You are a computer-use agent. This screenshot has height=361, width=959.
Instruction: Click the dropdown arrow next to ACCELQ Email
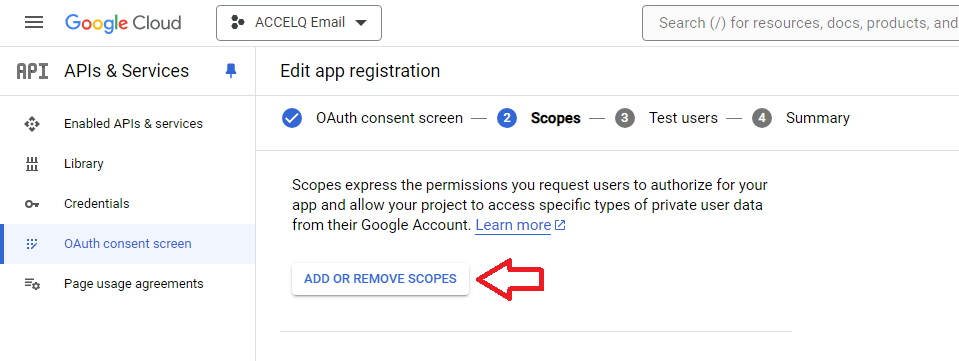[x=361, y=23]
